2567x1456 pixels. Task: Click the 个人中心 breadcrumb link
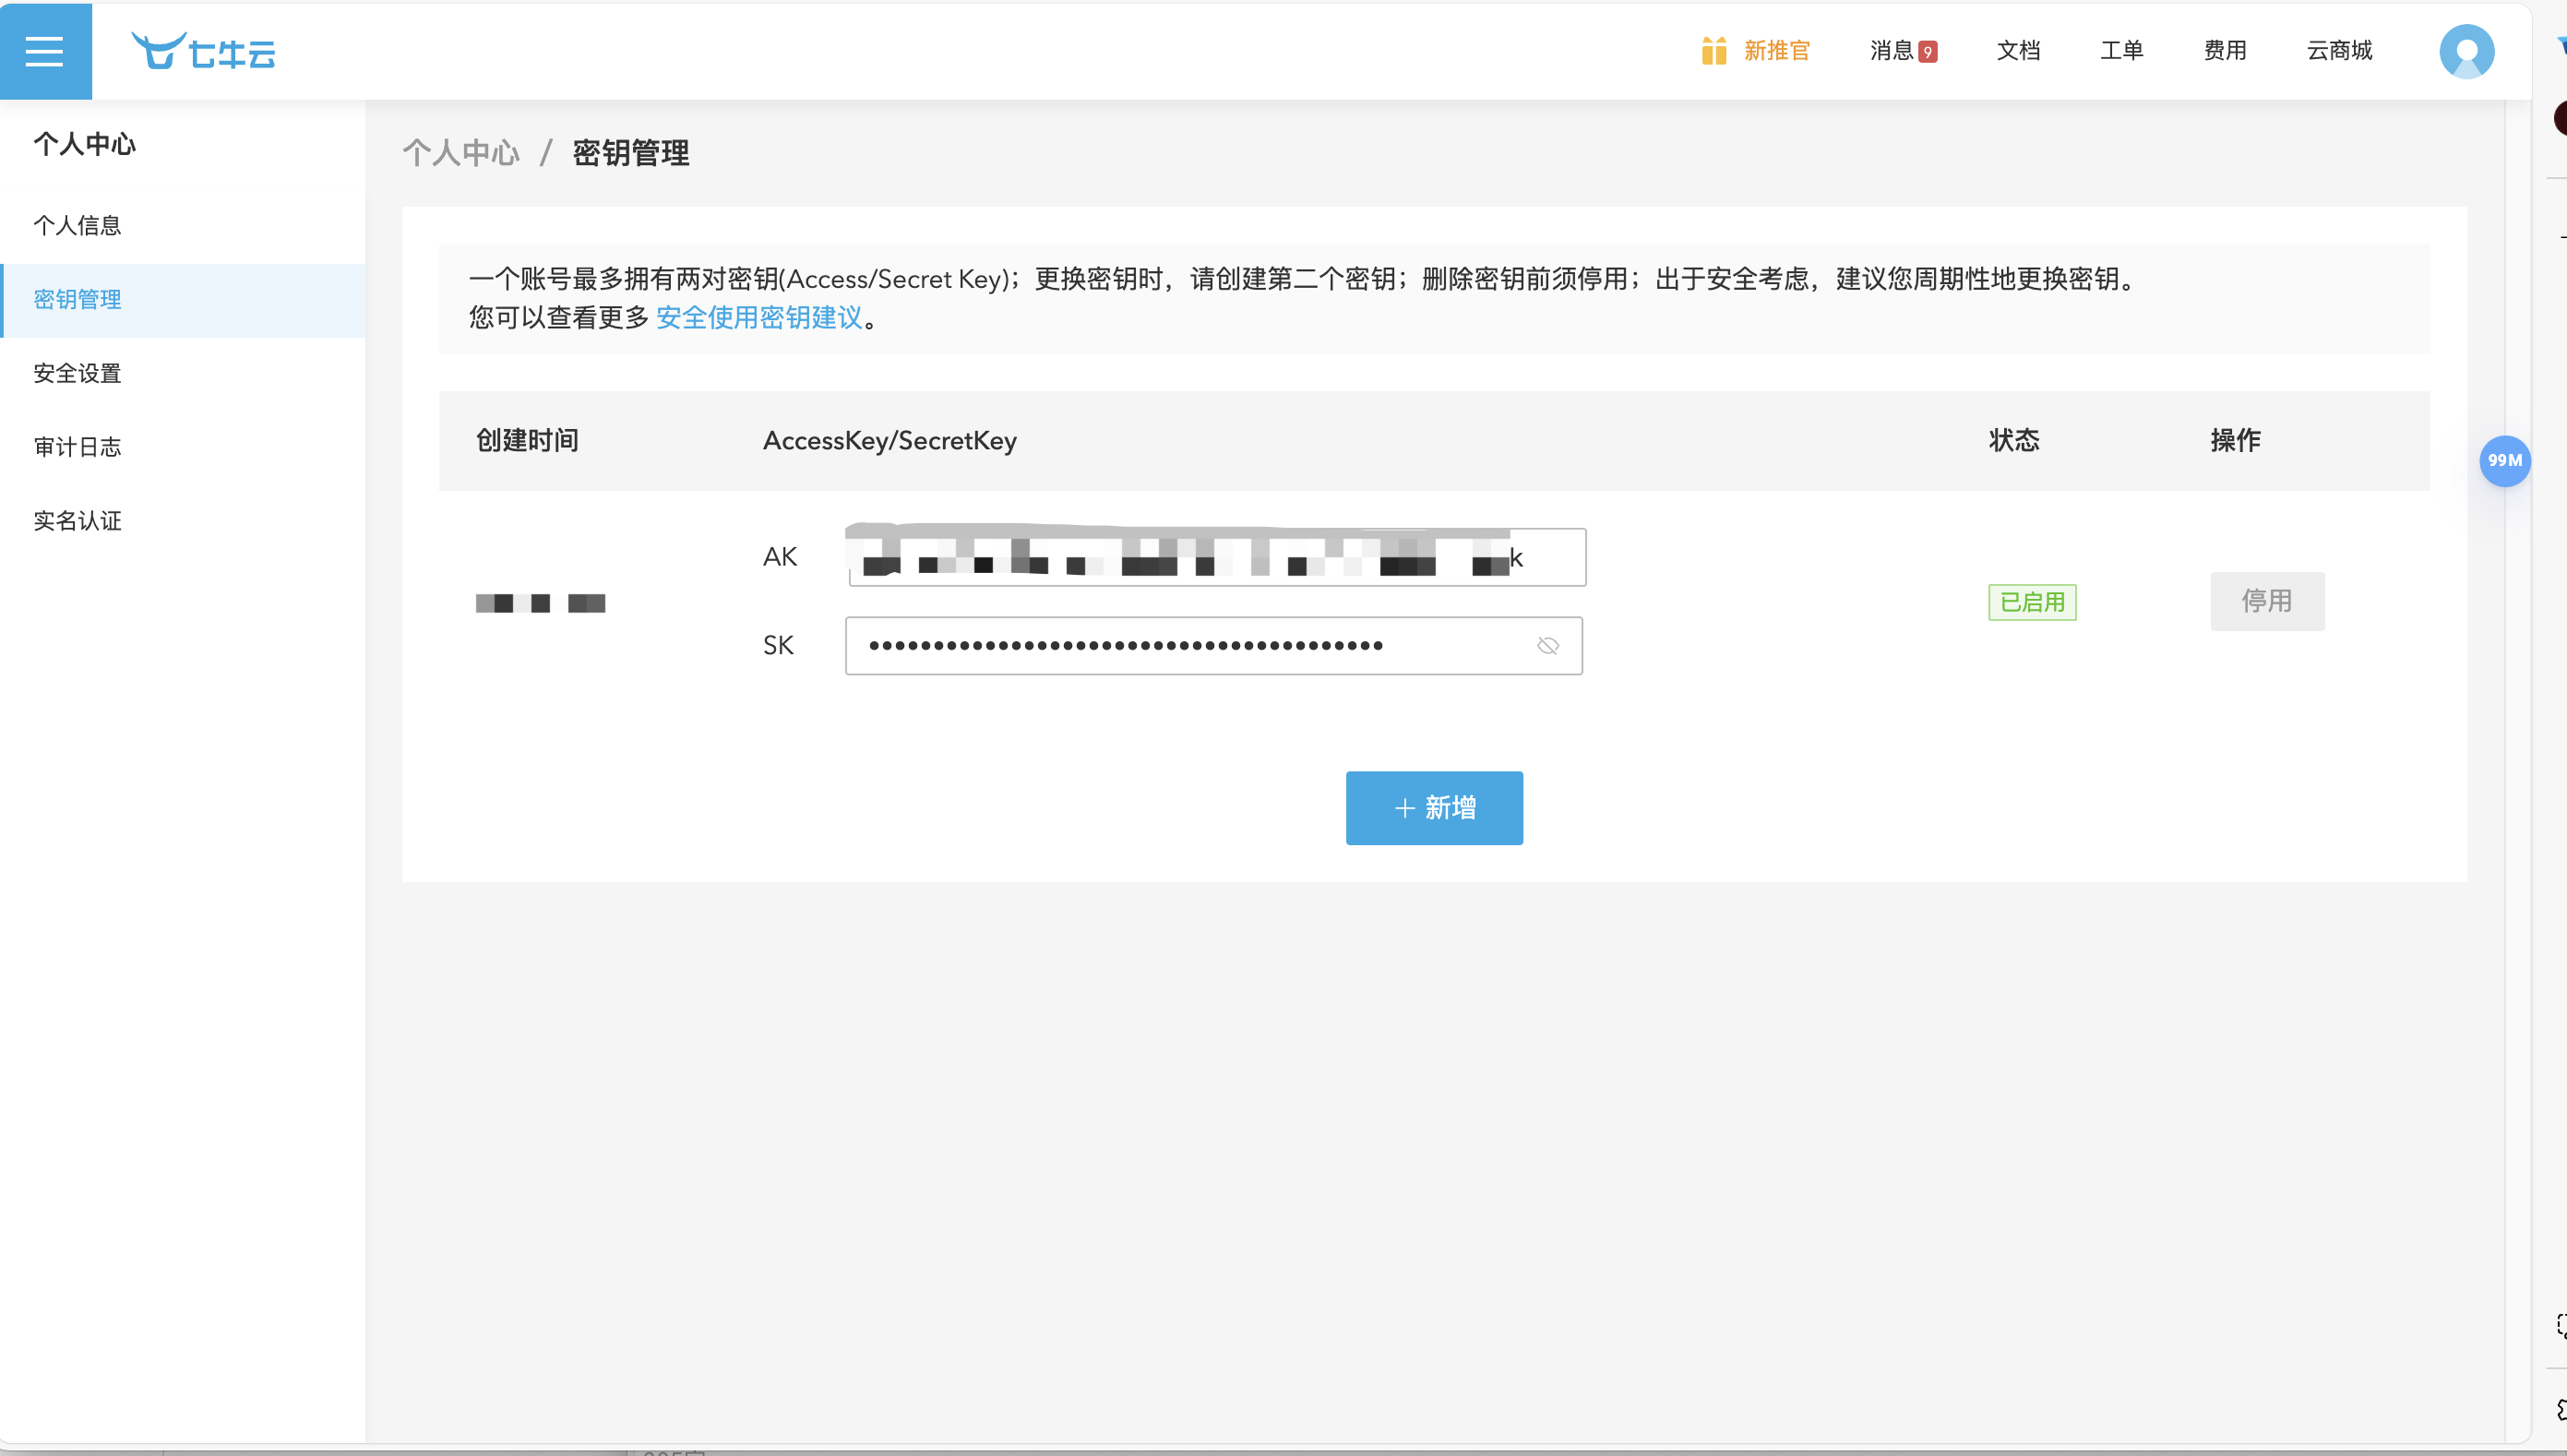coord(461,153)
